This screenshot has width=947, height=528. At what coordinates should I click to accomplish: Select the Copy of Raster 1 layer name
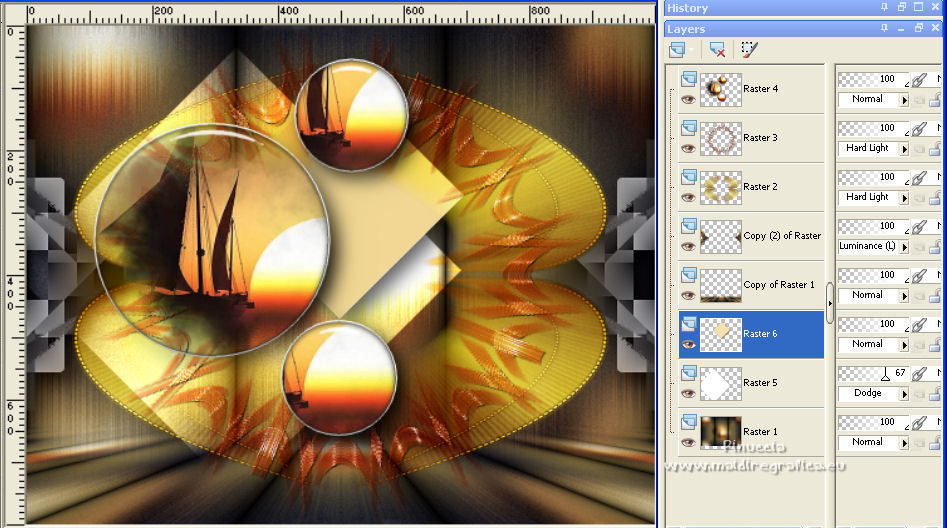point(779,285)
